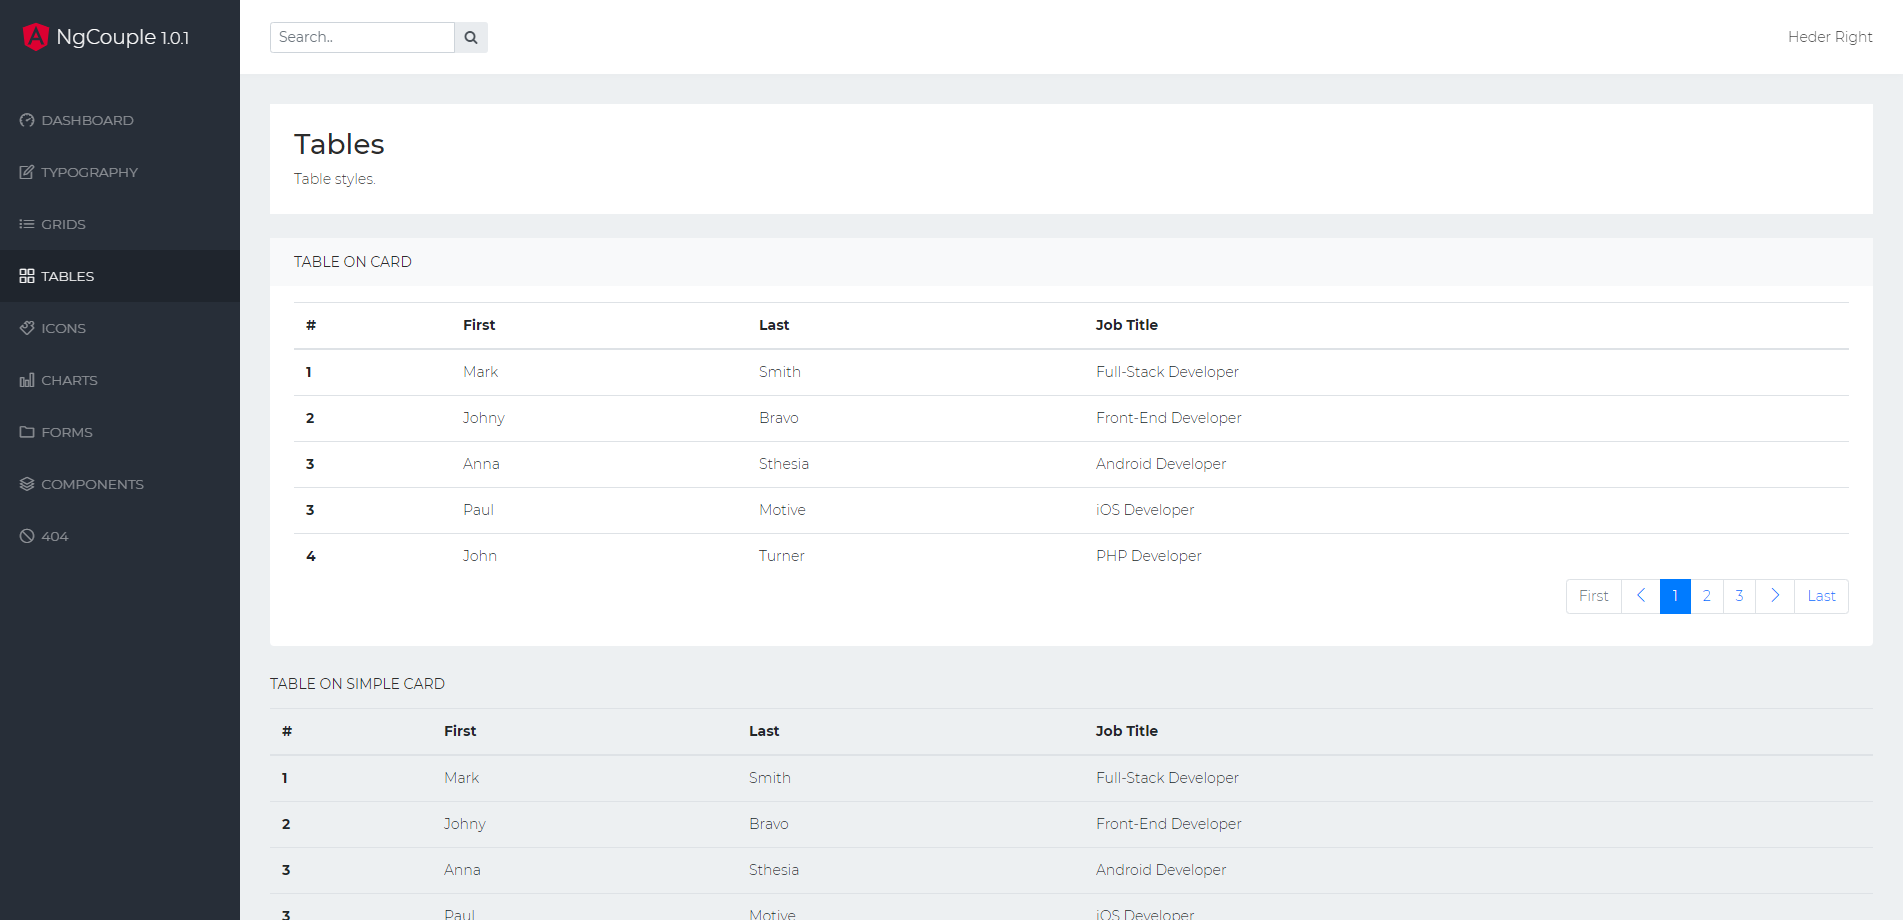Click the Typography edit icon
Viewport: 1903px width, 920px height.
coord(27,172)
